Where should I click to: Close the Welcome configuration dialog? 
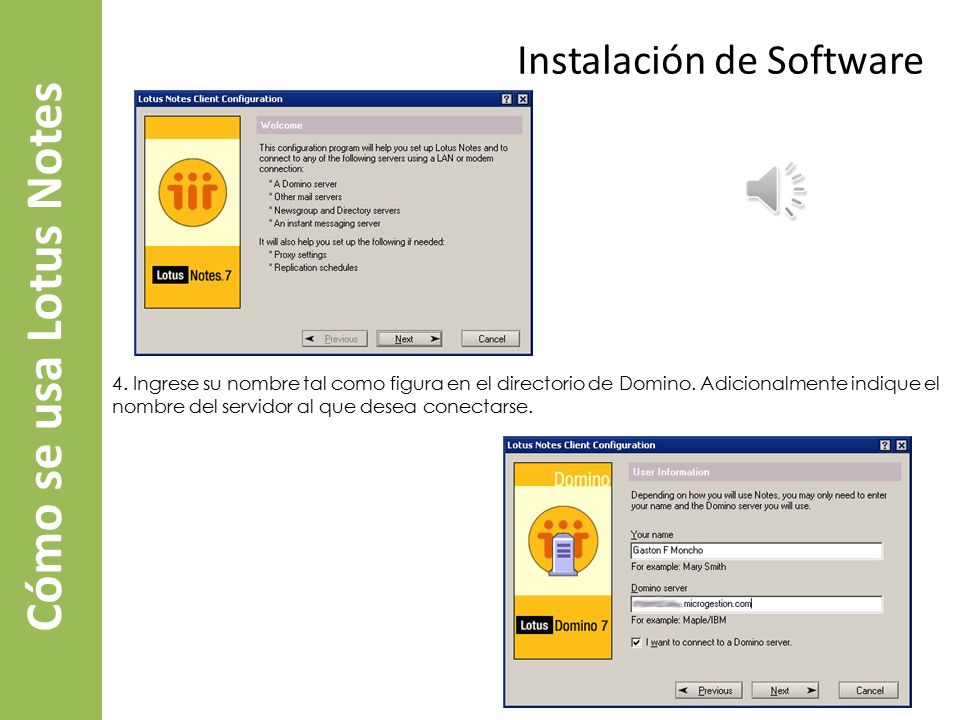click(x=522, y=99)
